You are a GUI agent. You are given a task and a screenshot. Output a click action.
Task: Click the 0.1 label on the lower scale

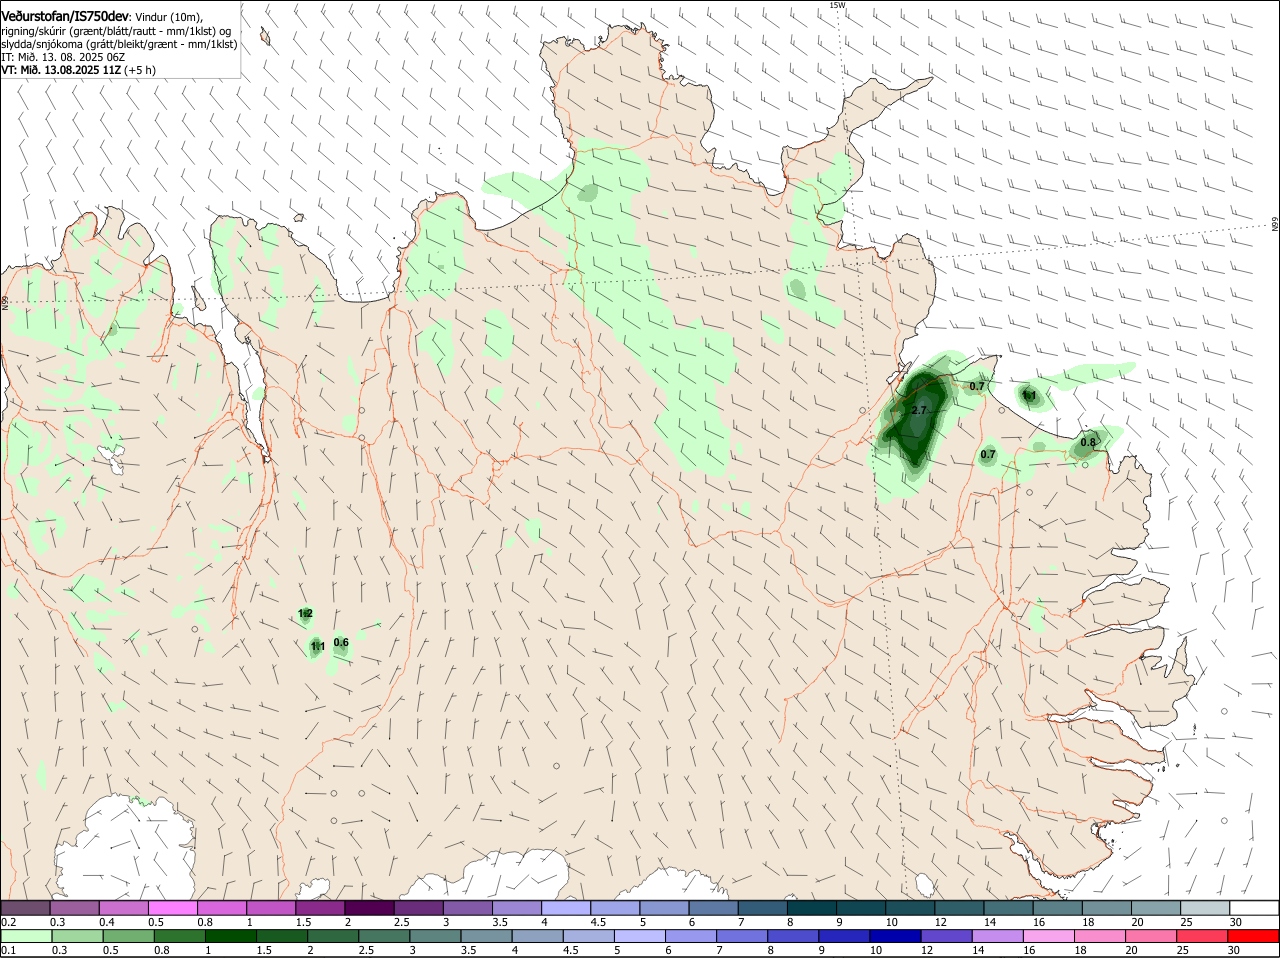pyautogui.click(x=9, y=950)
